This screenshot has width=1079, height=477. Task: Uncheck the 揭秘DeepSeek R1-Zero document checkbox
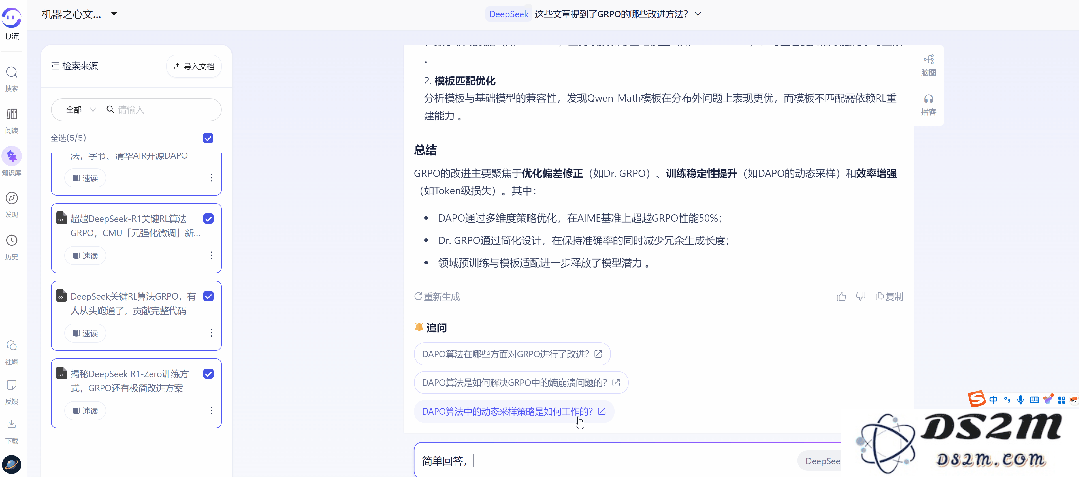point(209,374)
